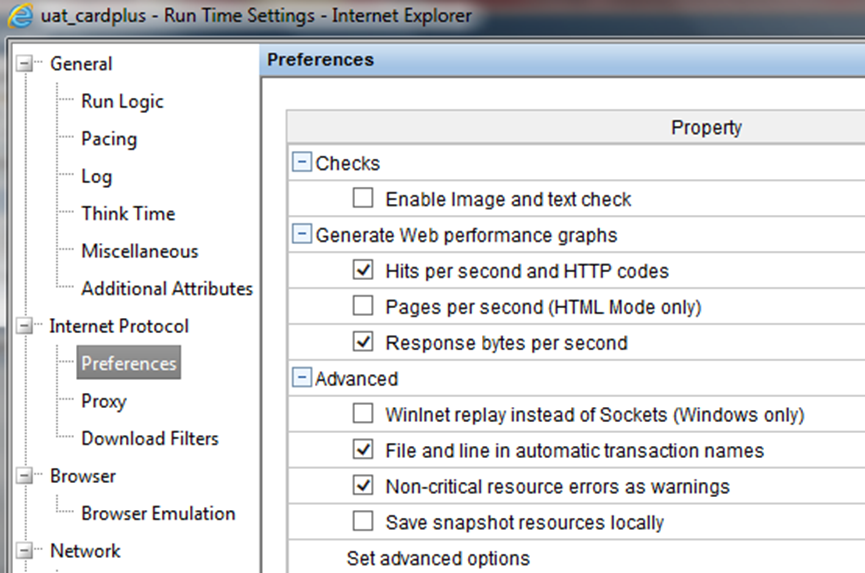Image resolution: width=865 pixels, height=573 pixels.
Task: Collapse the General tree node
Action: coord(24,63)
